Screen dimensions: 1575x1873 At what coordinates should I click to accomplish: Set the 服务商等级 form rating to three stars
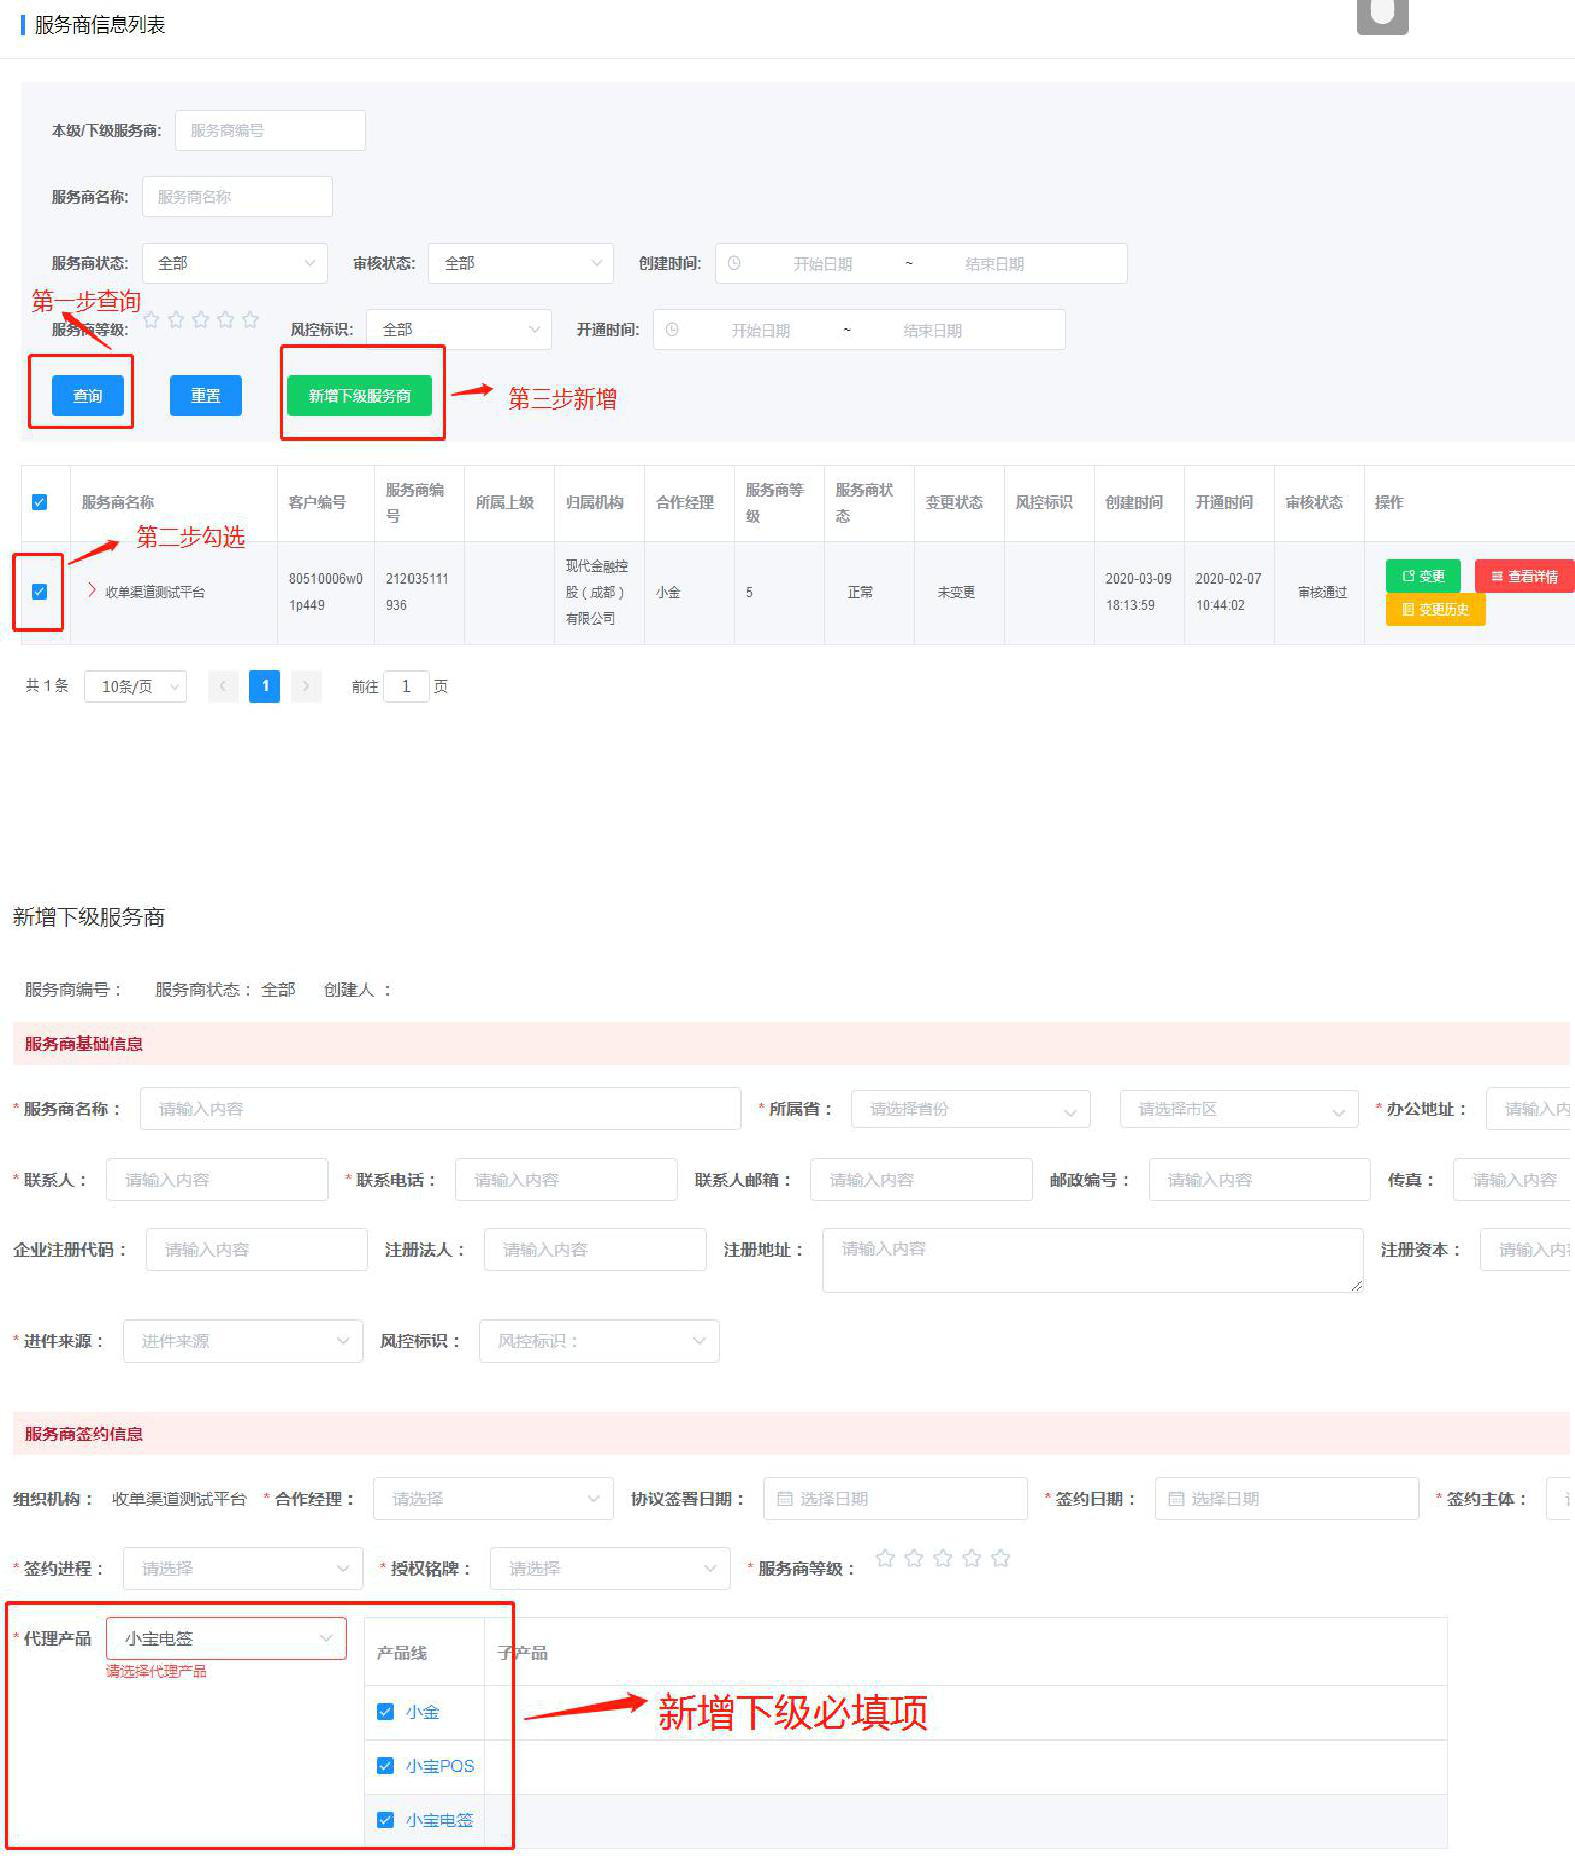(942, 1558)
